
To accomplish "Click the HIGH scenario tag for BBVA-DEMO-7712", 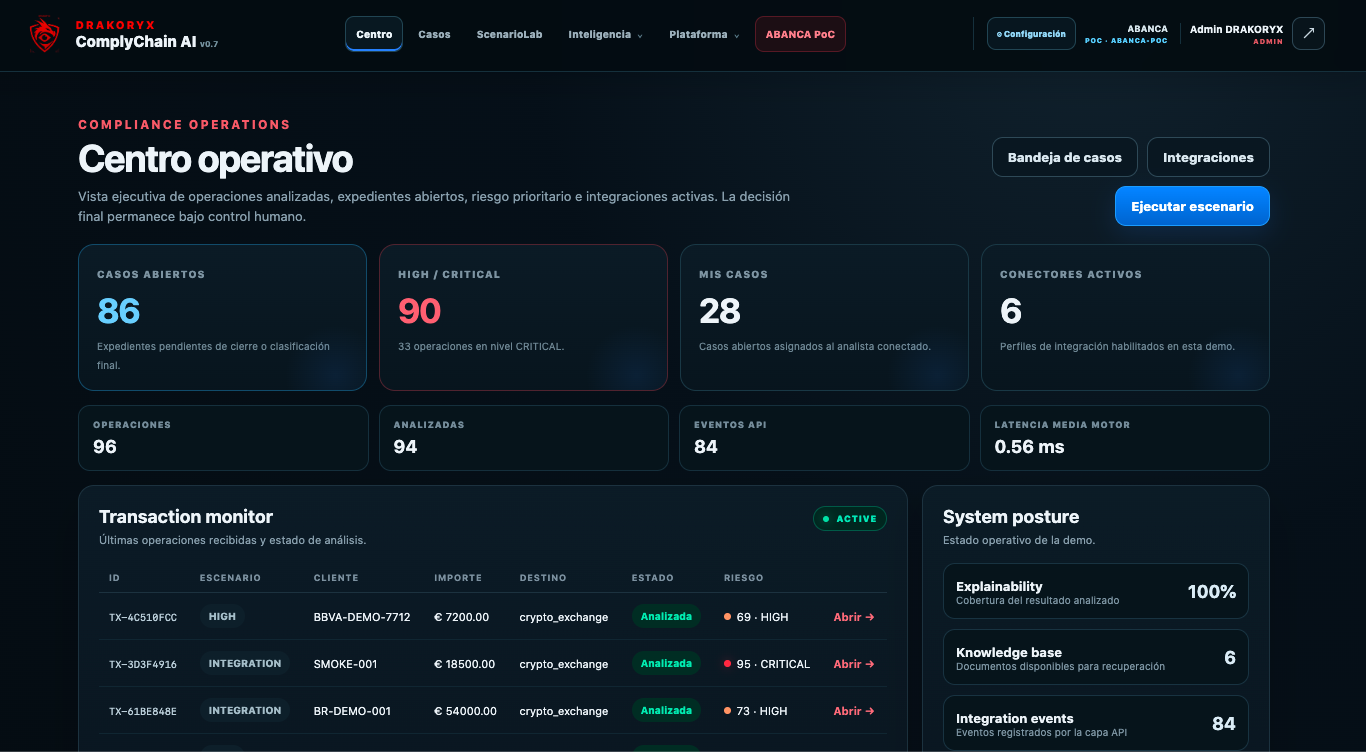I will 222,616.
